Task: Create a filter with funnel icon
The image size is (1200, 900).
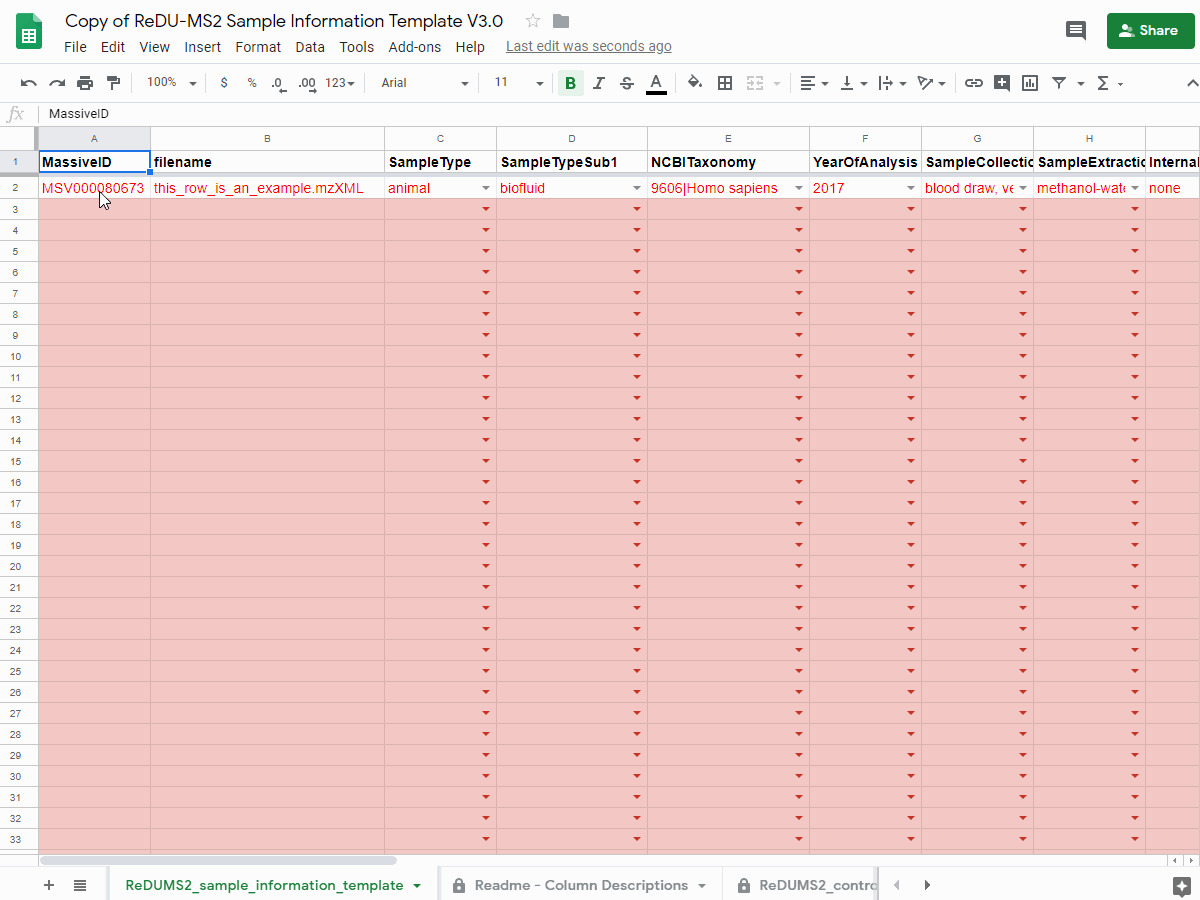Action: point(1059,83)
